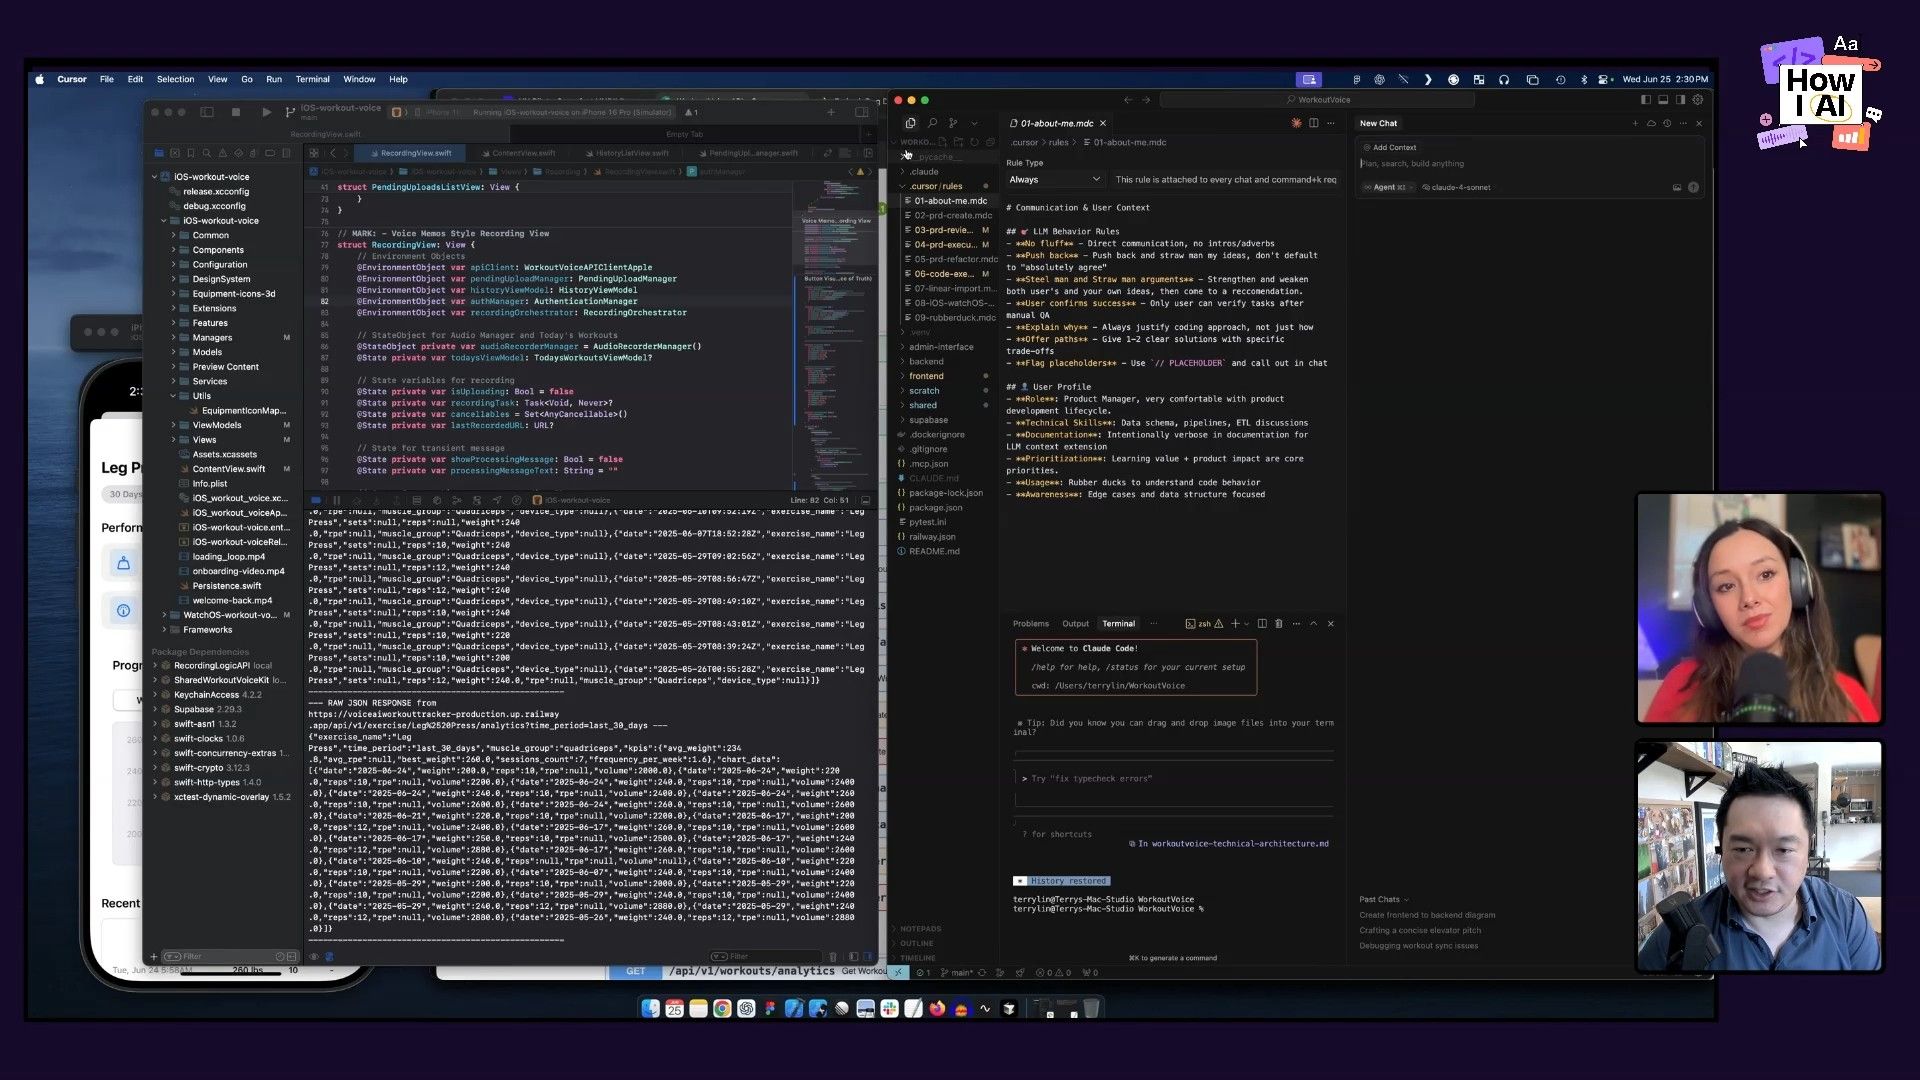Close the terminal panel

[x=1330, y=624]
